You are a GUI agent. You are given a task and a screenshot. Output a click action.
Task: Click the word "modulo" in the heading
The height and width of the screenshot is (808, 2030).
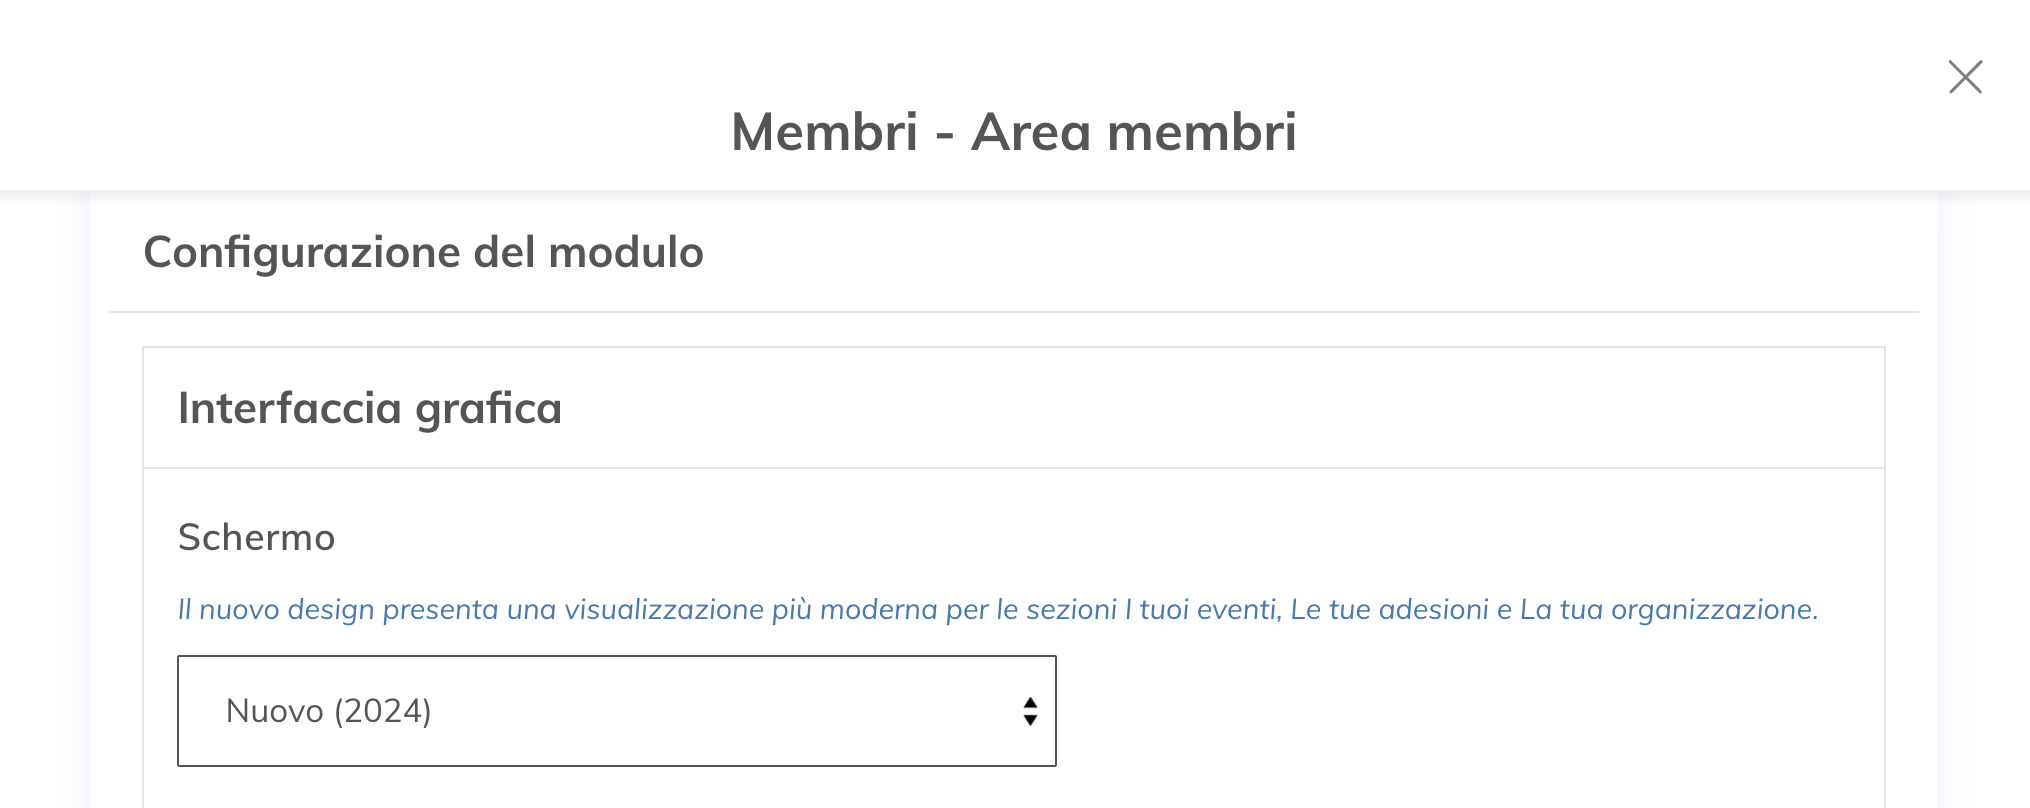click(626, 252)
